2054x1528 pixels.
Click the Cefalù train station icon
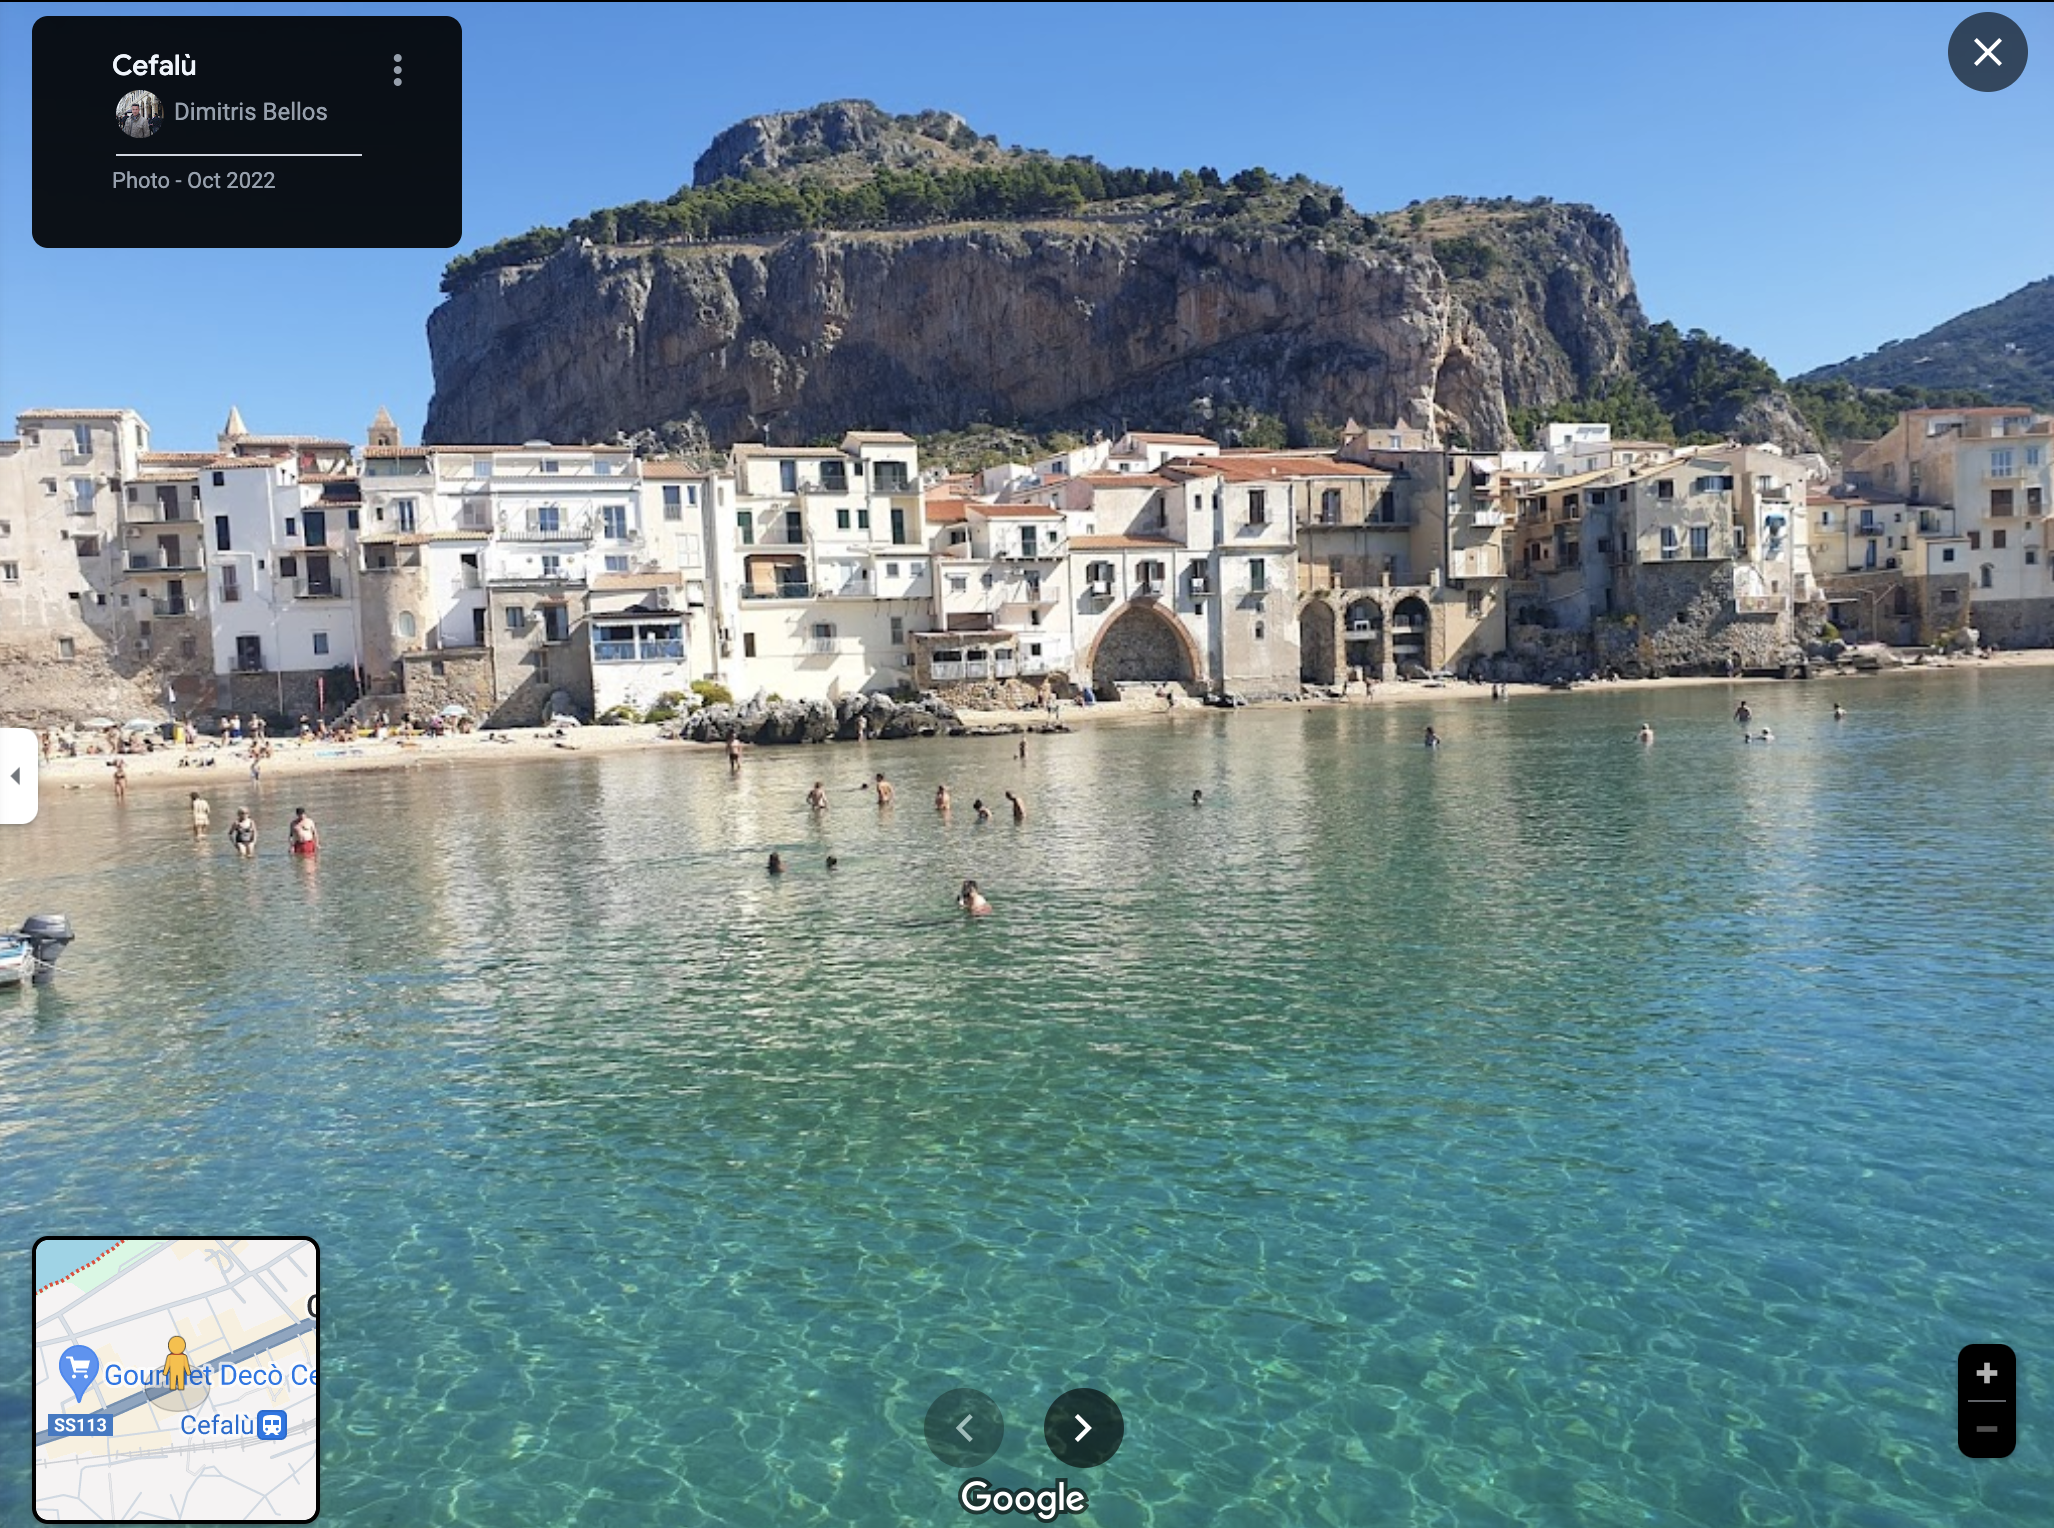click(x=272, y=1424)
